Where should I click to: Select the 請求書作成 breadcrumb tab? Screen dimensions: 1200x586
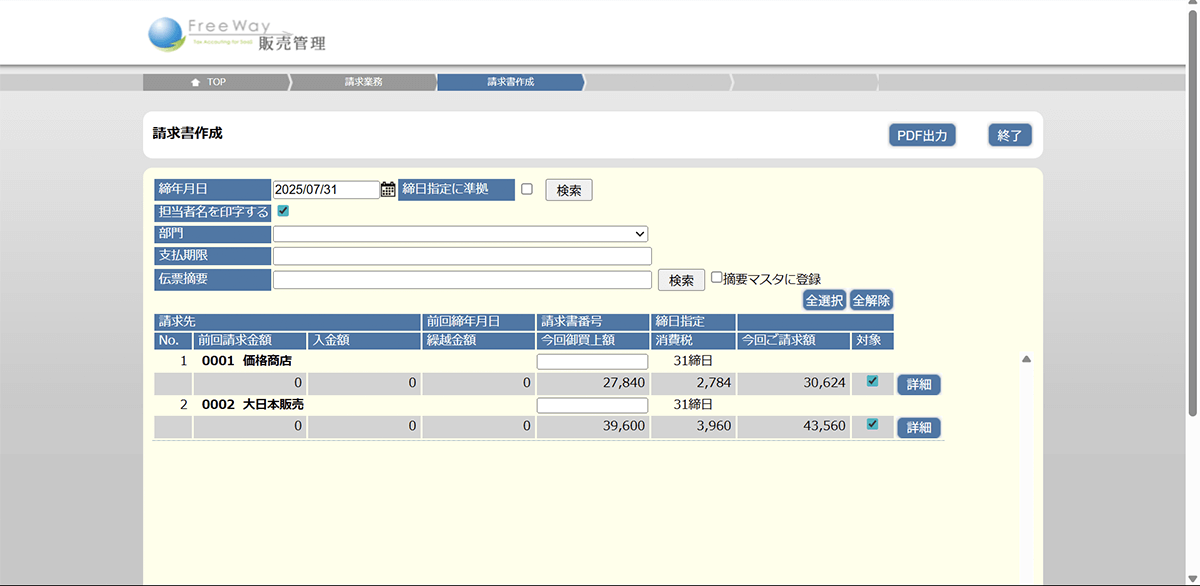tap(510, 82)
